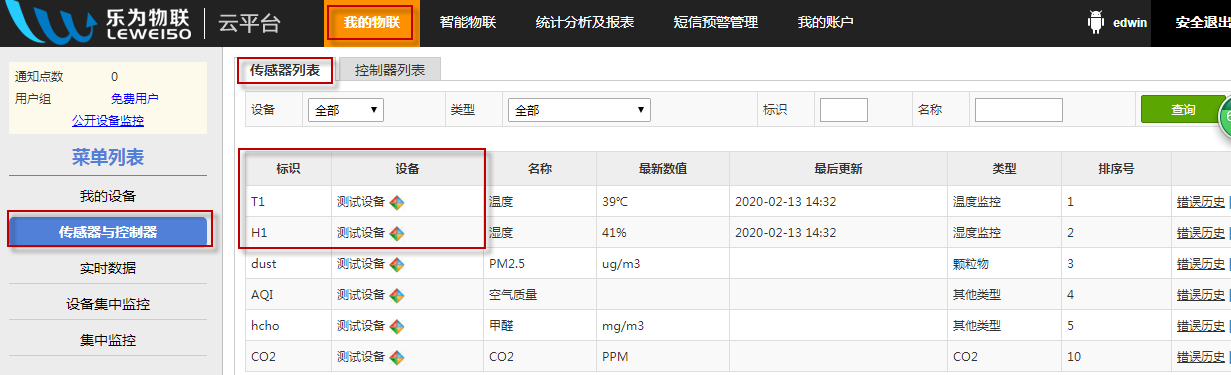Click the 标识 input field
The width and height of the screenshot is (1231, 375).
tap(844, 110)
